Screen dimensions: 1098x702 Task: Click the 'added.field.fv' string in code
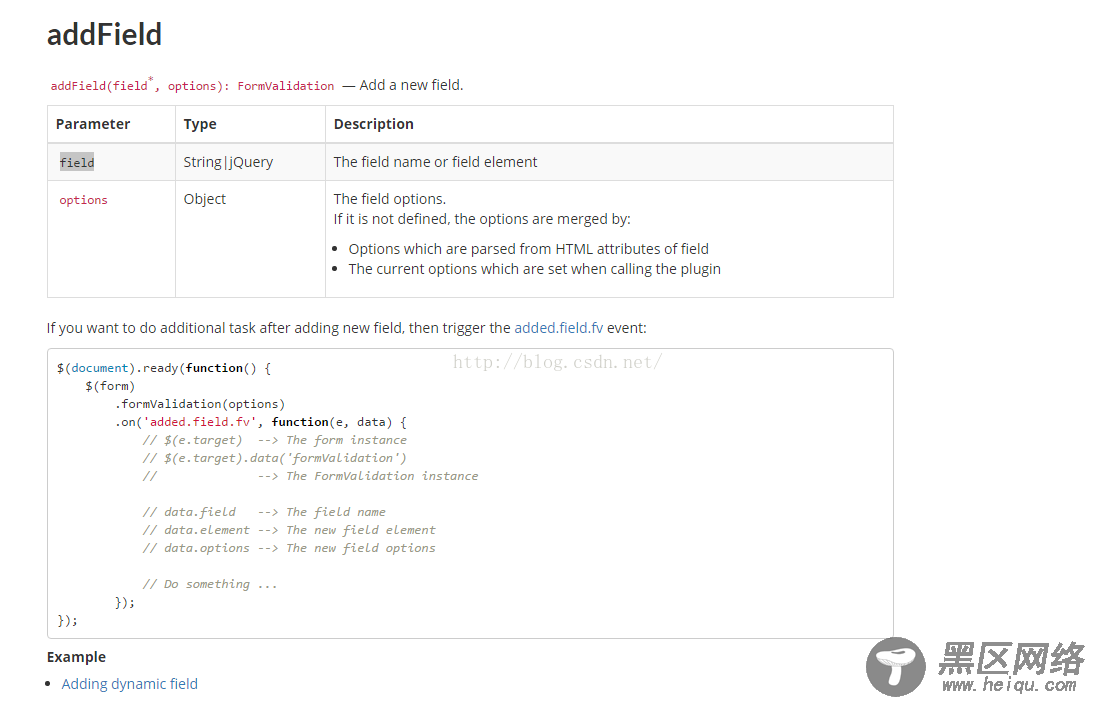[x=200, y=422]
